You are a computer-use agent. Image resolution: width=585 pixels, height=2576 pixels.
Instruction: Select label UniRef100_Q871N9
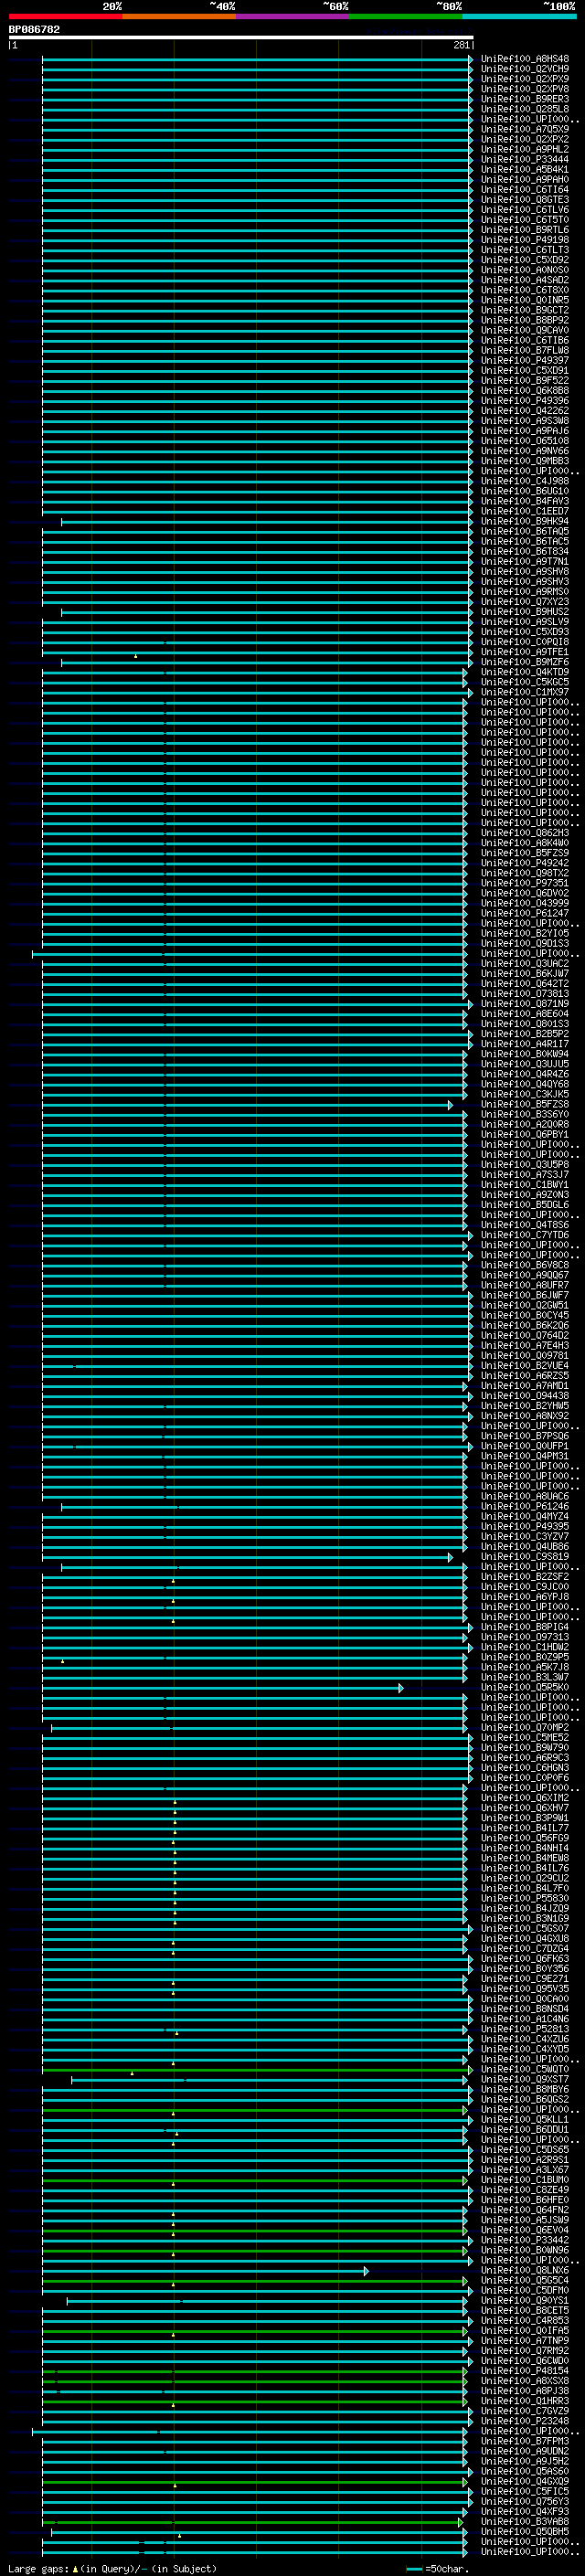pyautogui.click(x=525, y=1004)
